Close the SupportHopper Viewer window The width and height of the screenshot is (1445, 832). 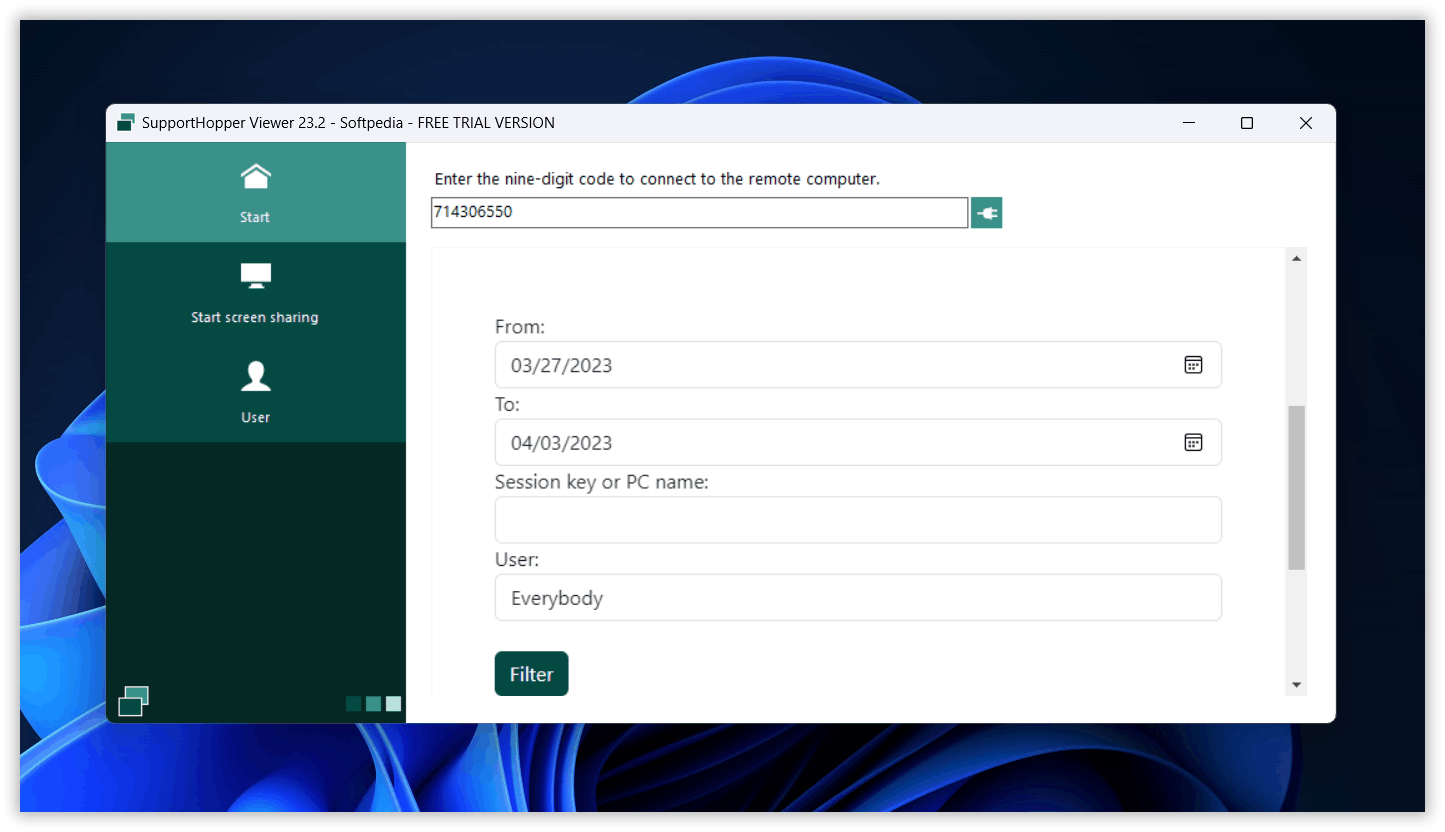[x=1306, y=123]
